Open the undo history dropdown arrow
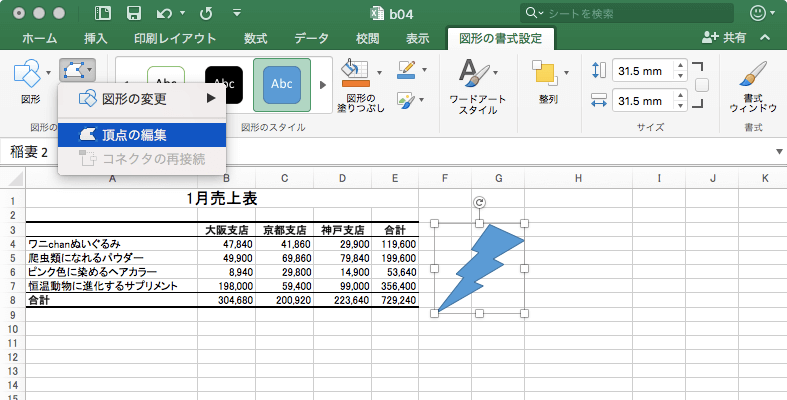787x400 pixels. (183, 13)
